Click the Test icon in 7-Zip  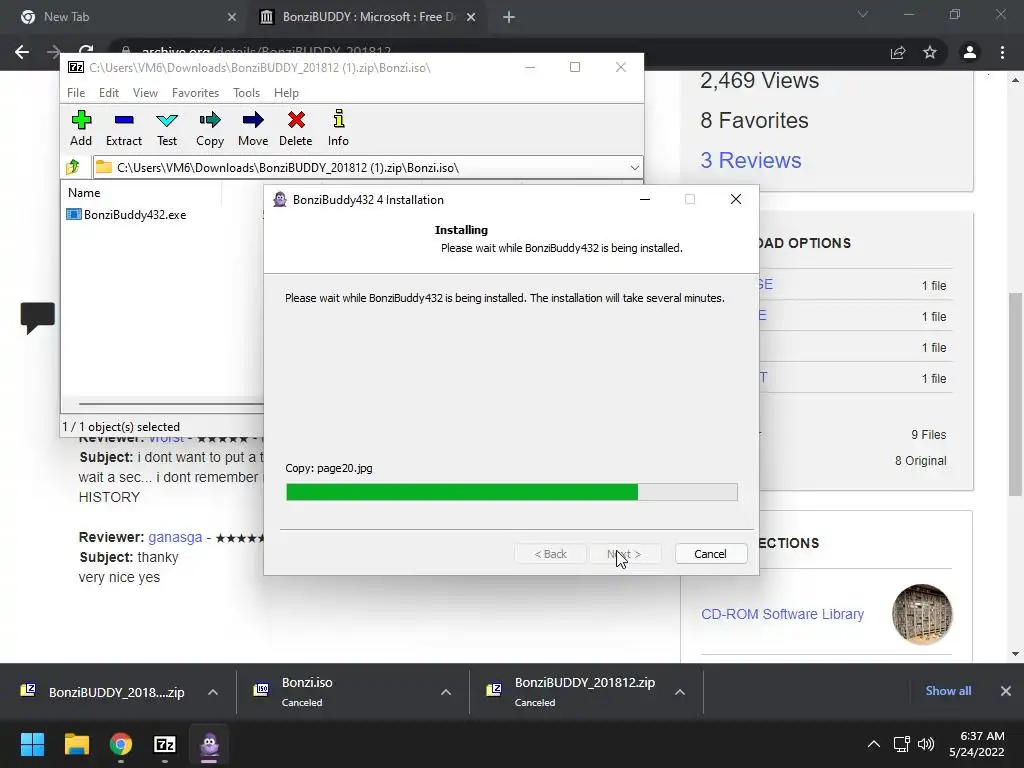tap(167, 129)
